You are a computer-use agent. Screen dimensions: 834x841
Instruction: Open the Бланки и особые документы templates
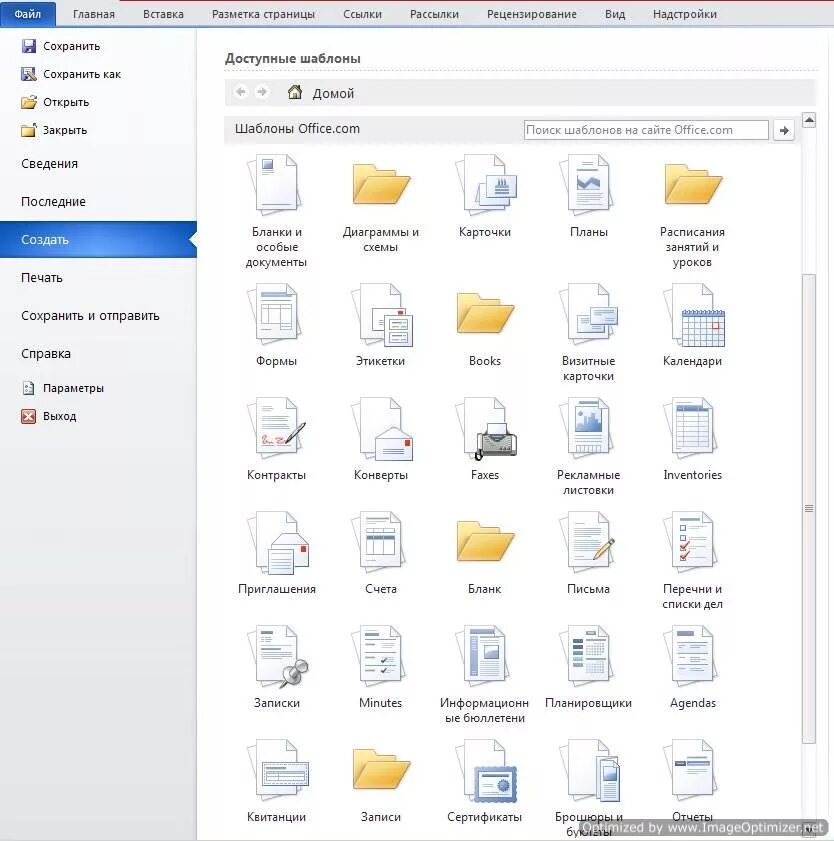pyautogui.click(x=276, y=210)
